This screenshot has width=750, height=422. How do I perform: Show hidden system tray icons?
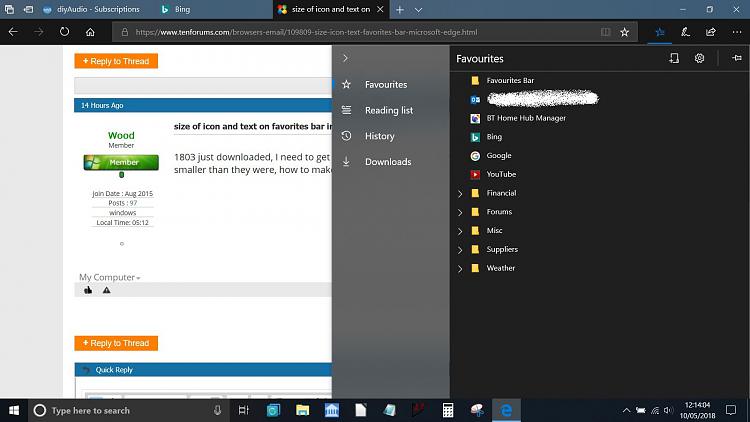[x=626, y=410]
